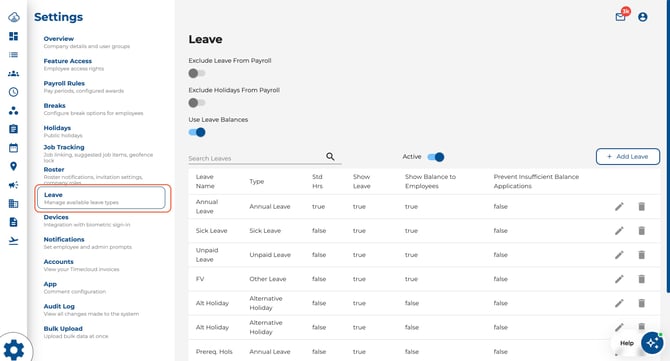Click the location pin icon in sidebar

(x=13, y=166)
